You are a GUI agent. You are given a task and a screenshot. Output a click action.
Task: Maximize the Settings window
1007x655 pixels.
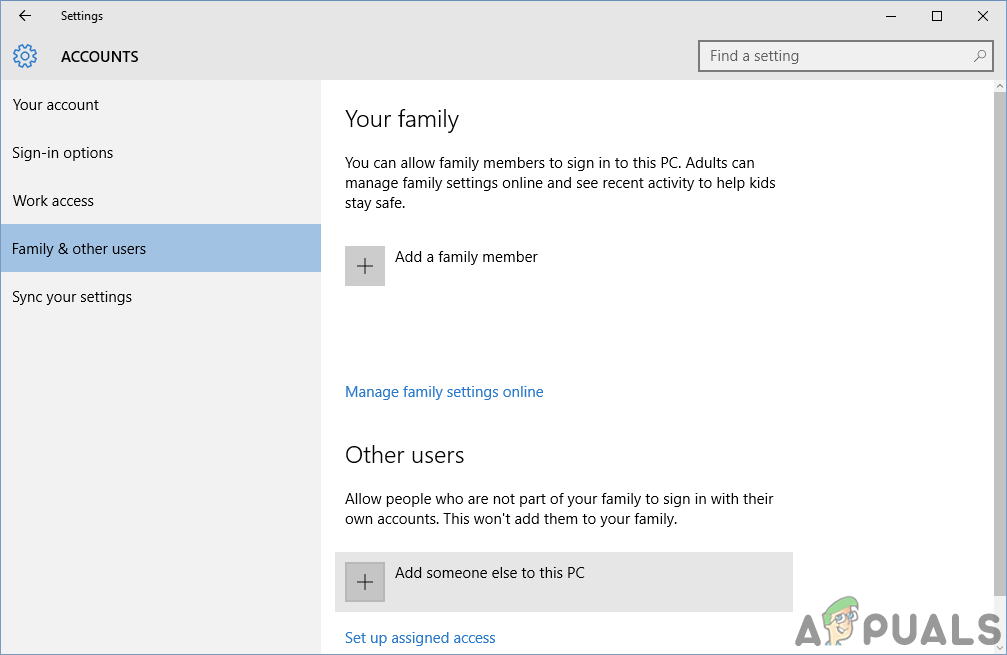click(x=937, y=16)
